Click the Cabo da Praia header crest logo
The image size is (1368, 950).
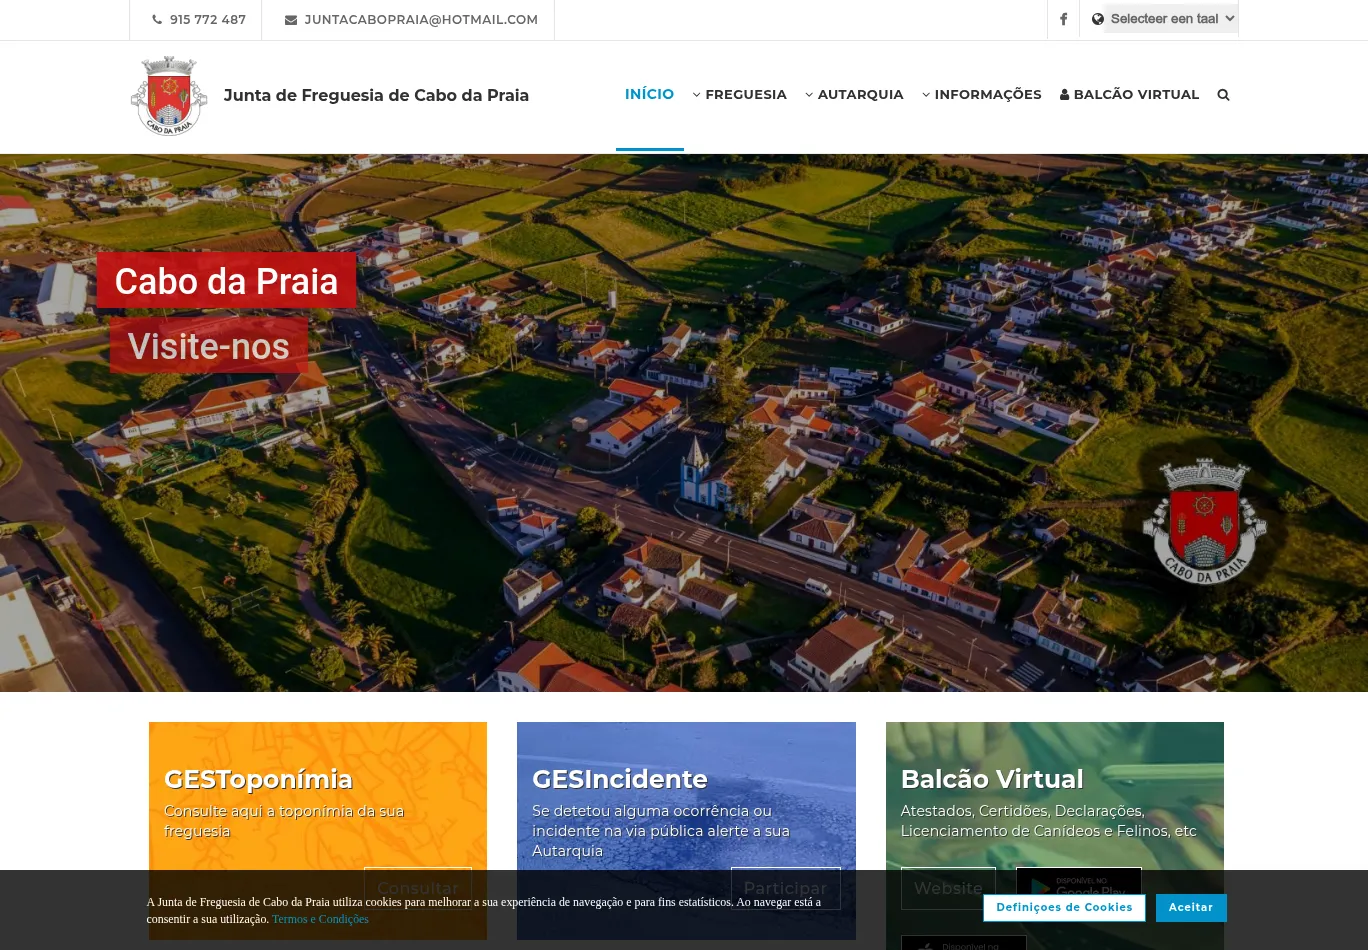click(x=169, y=96)
